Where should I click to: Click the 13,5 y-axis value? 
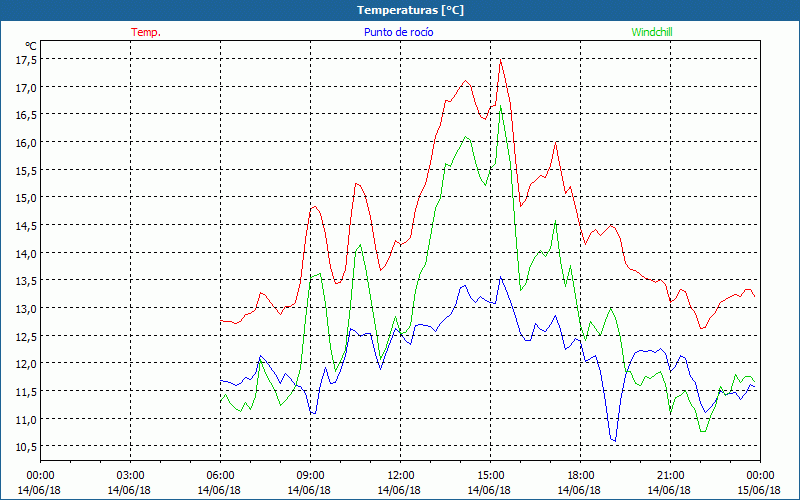click(x=26, y=281)
